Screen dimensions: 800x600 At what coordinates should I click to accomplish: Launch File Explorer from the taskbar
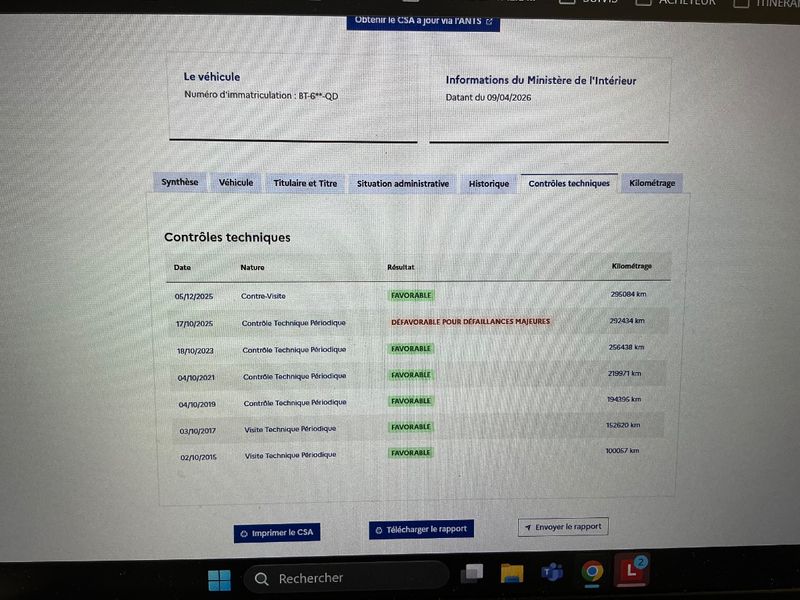point(512,573)
